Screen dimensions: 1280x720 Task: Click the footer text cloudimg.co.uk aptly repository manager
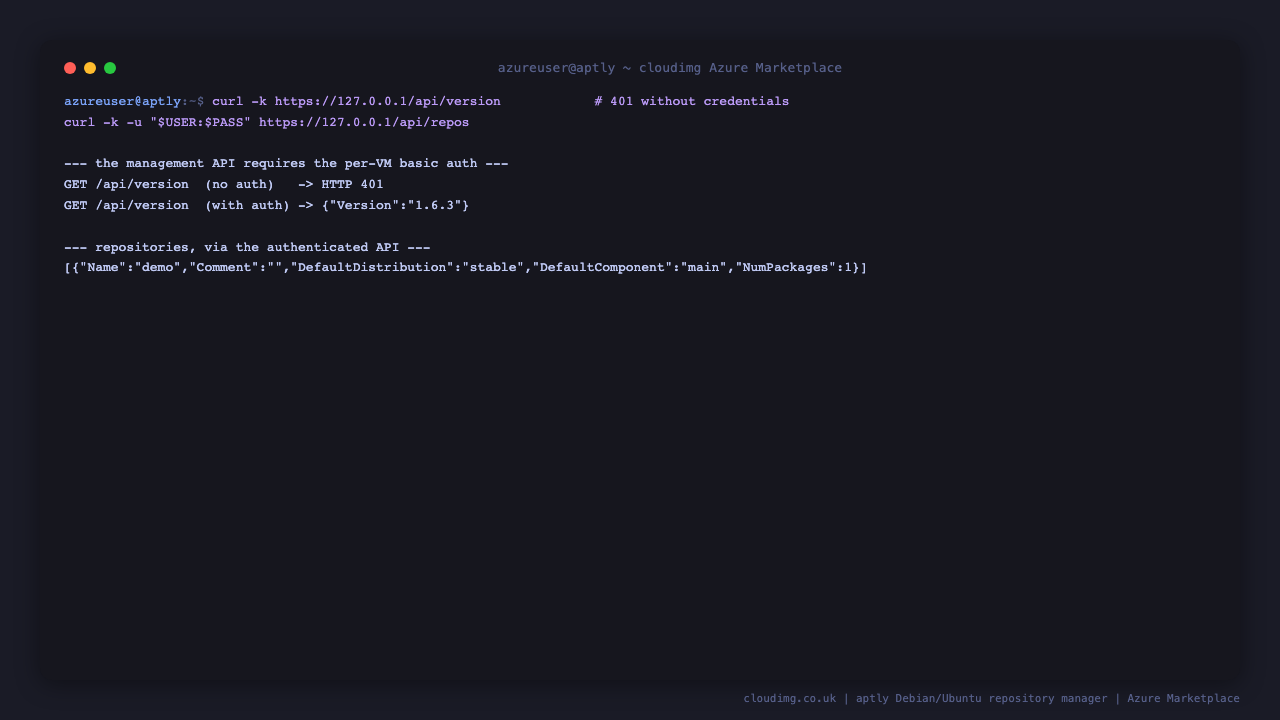click(991, 699)
